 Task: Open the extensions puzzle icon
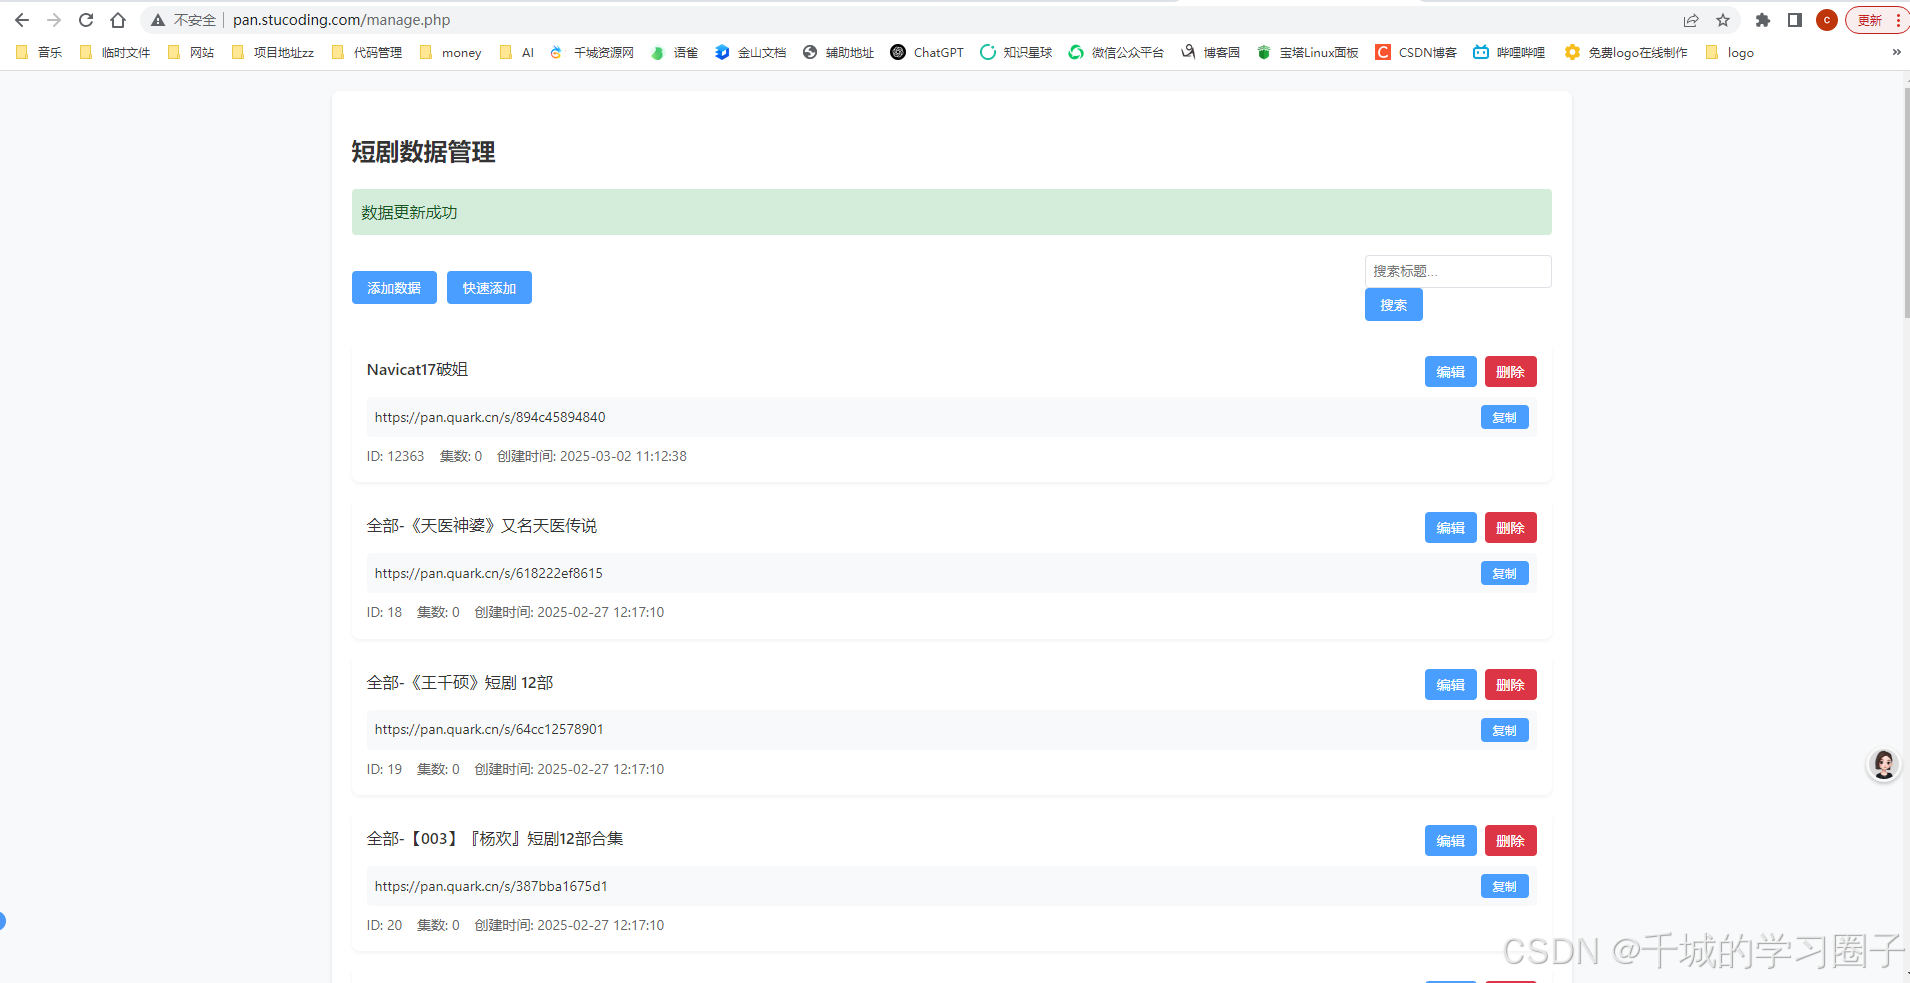[x=1763, y=20]
